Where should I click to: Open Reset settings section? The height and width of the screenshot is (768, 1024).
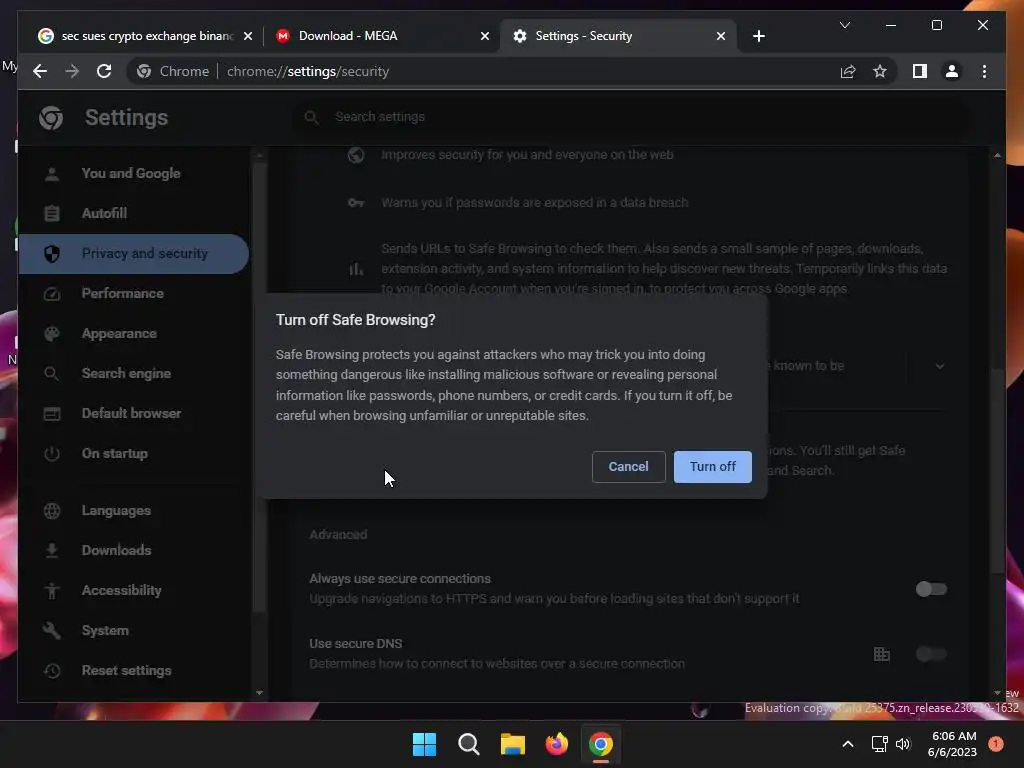click(133, 671)
